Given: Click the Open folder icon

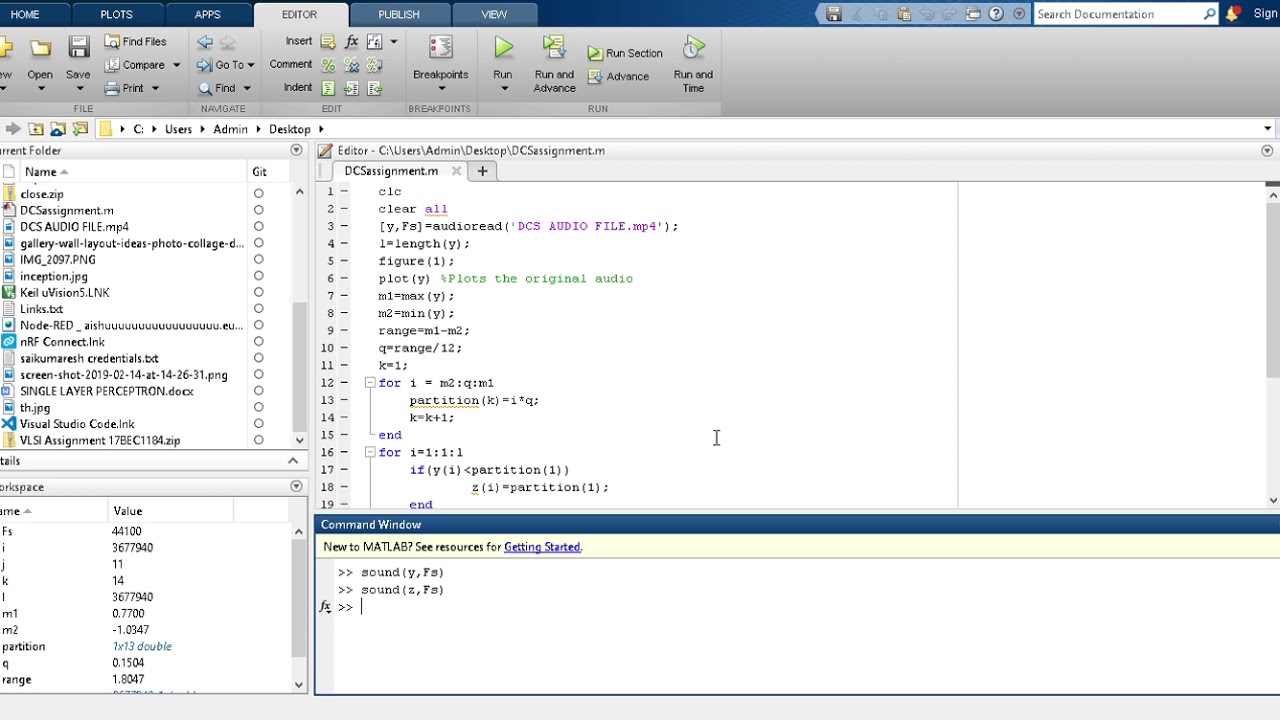Looking at the screenshot, I should click(40, 48).
